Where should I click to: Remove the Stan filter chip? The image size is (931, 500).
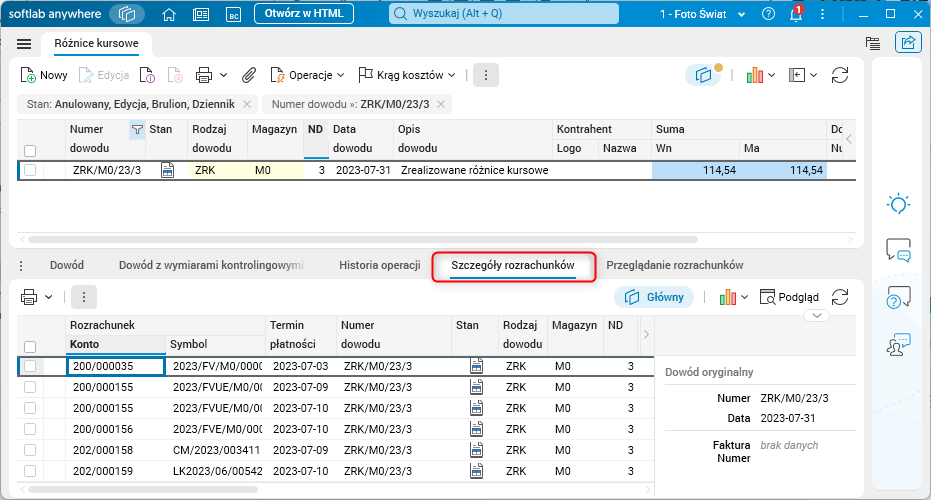[x=247, y=105]
